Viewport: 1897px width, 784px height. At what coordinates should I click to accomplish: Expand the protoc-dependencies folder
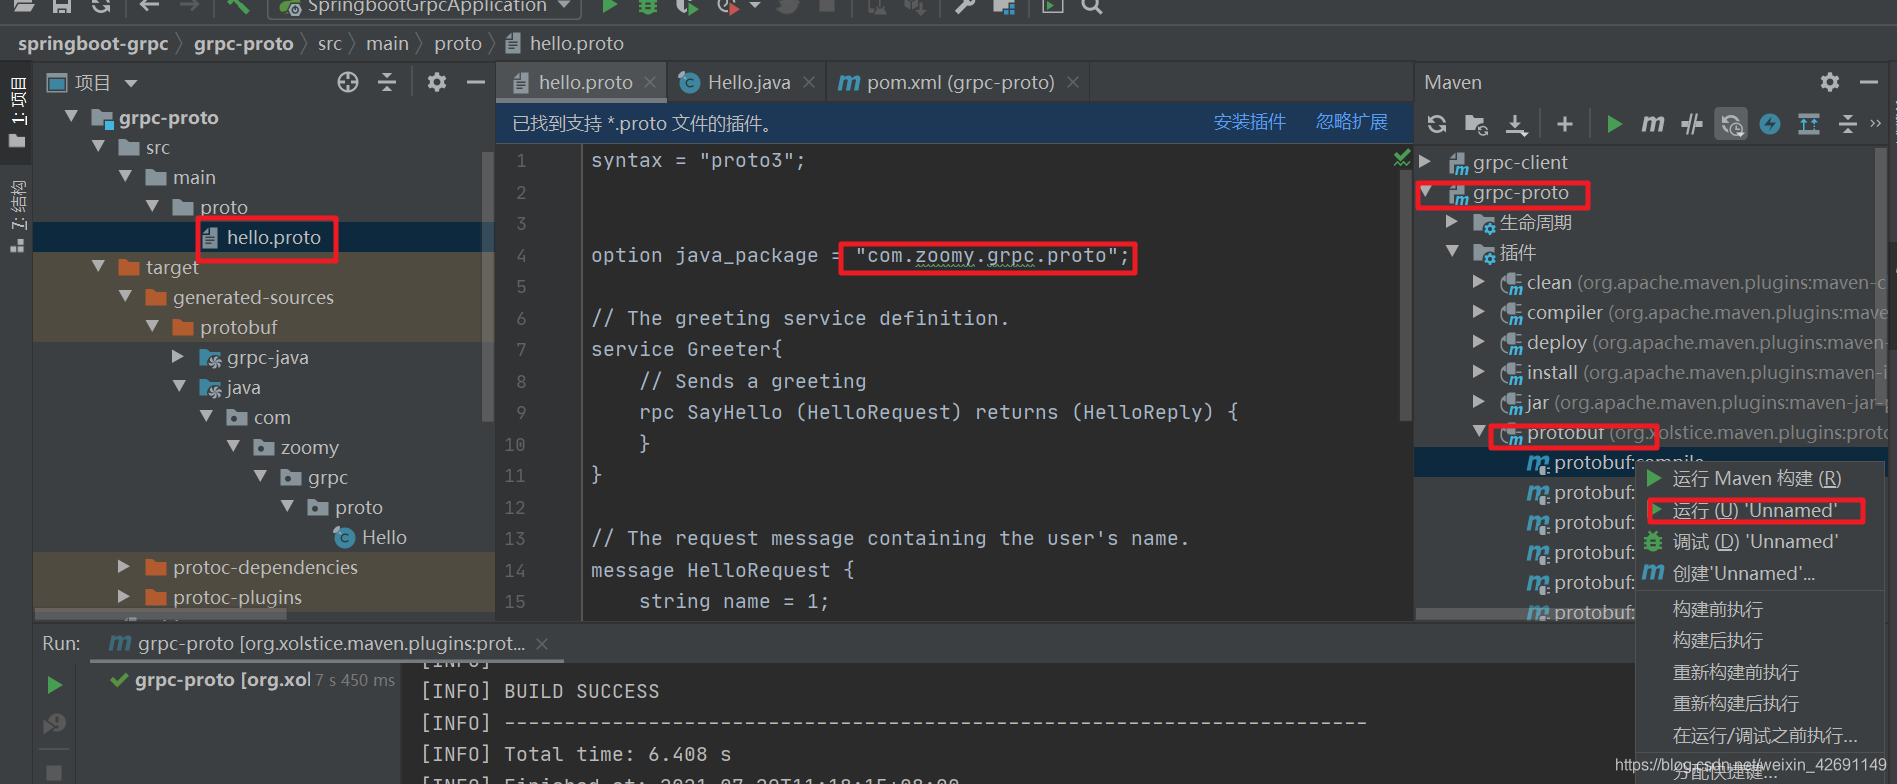[x=124, y=567]
